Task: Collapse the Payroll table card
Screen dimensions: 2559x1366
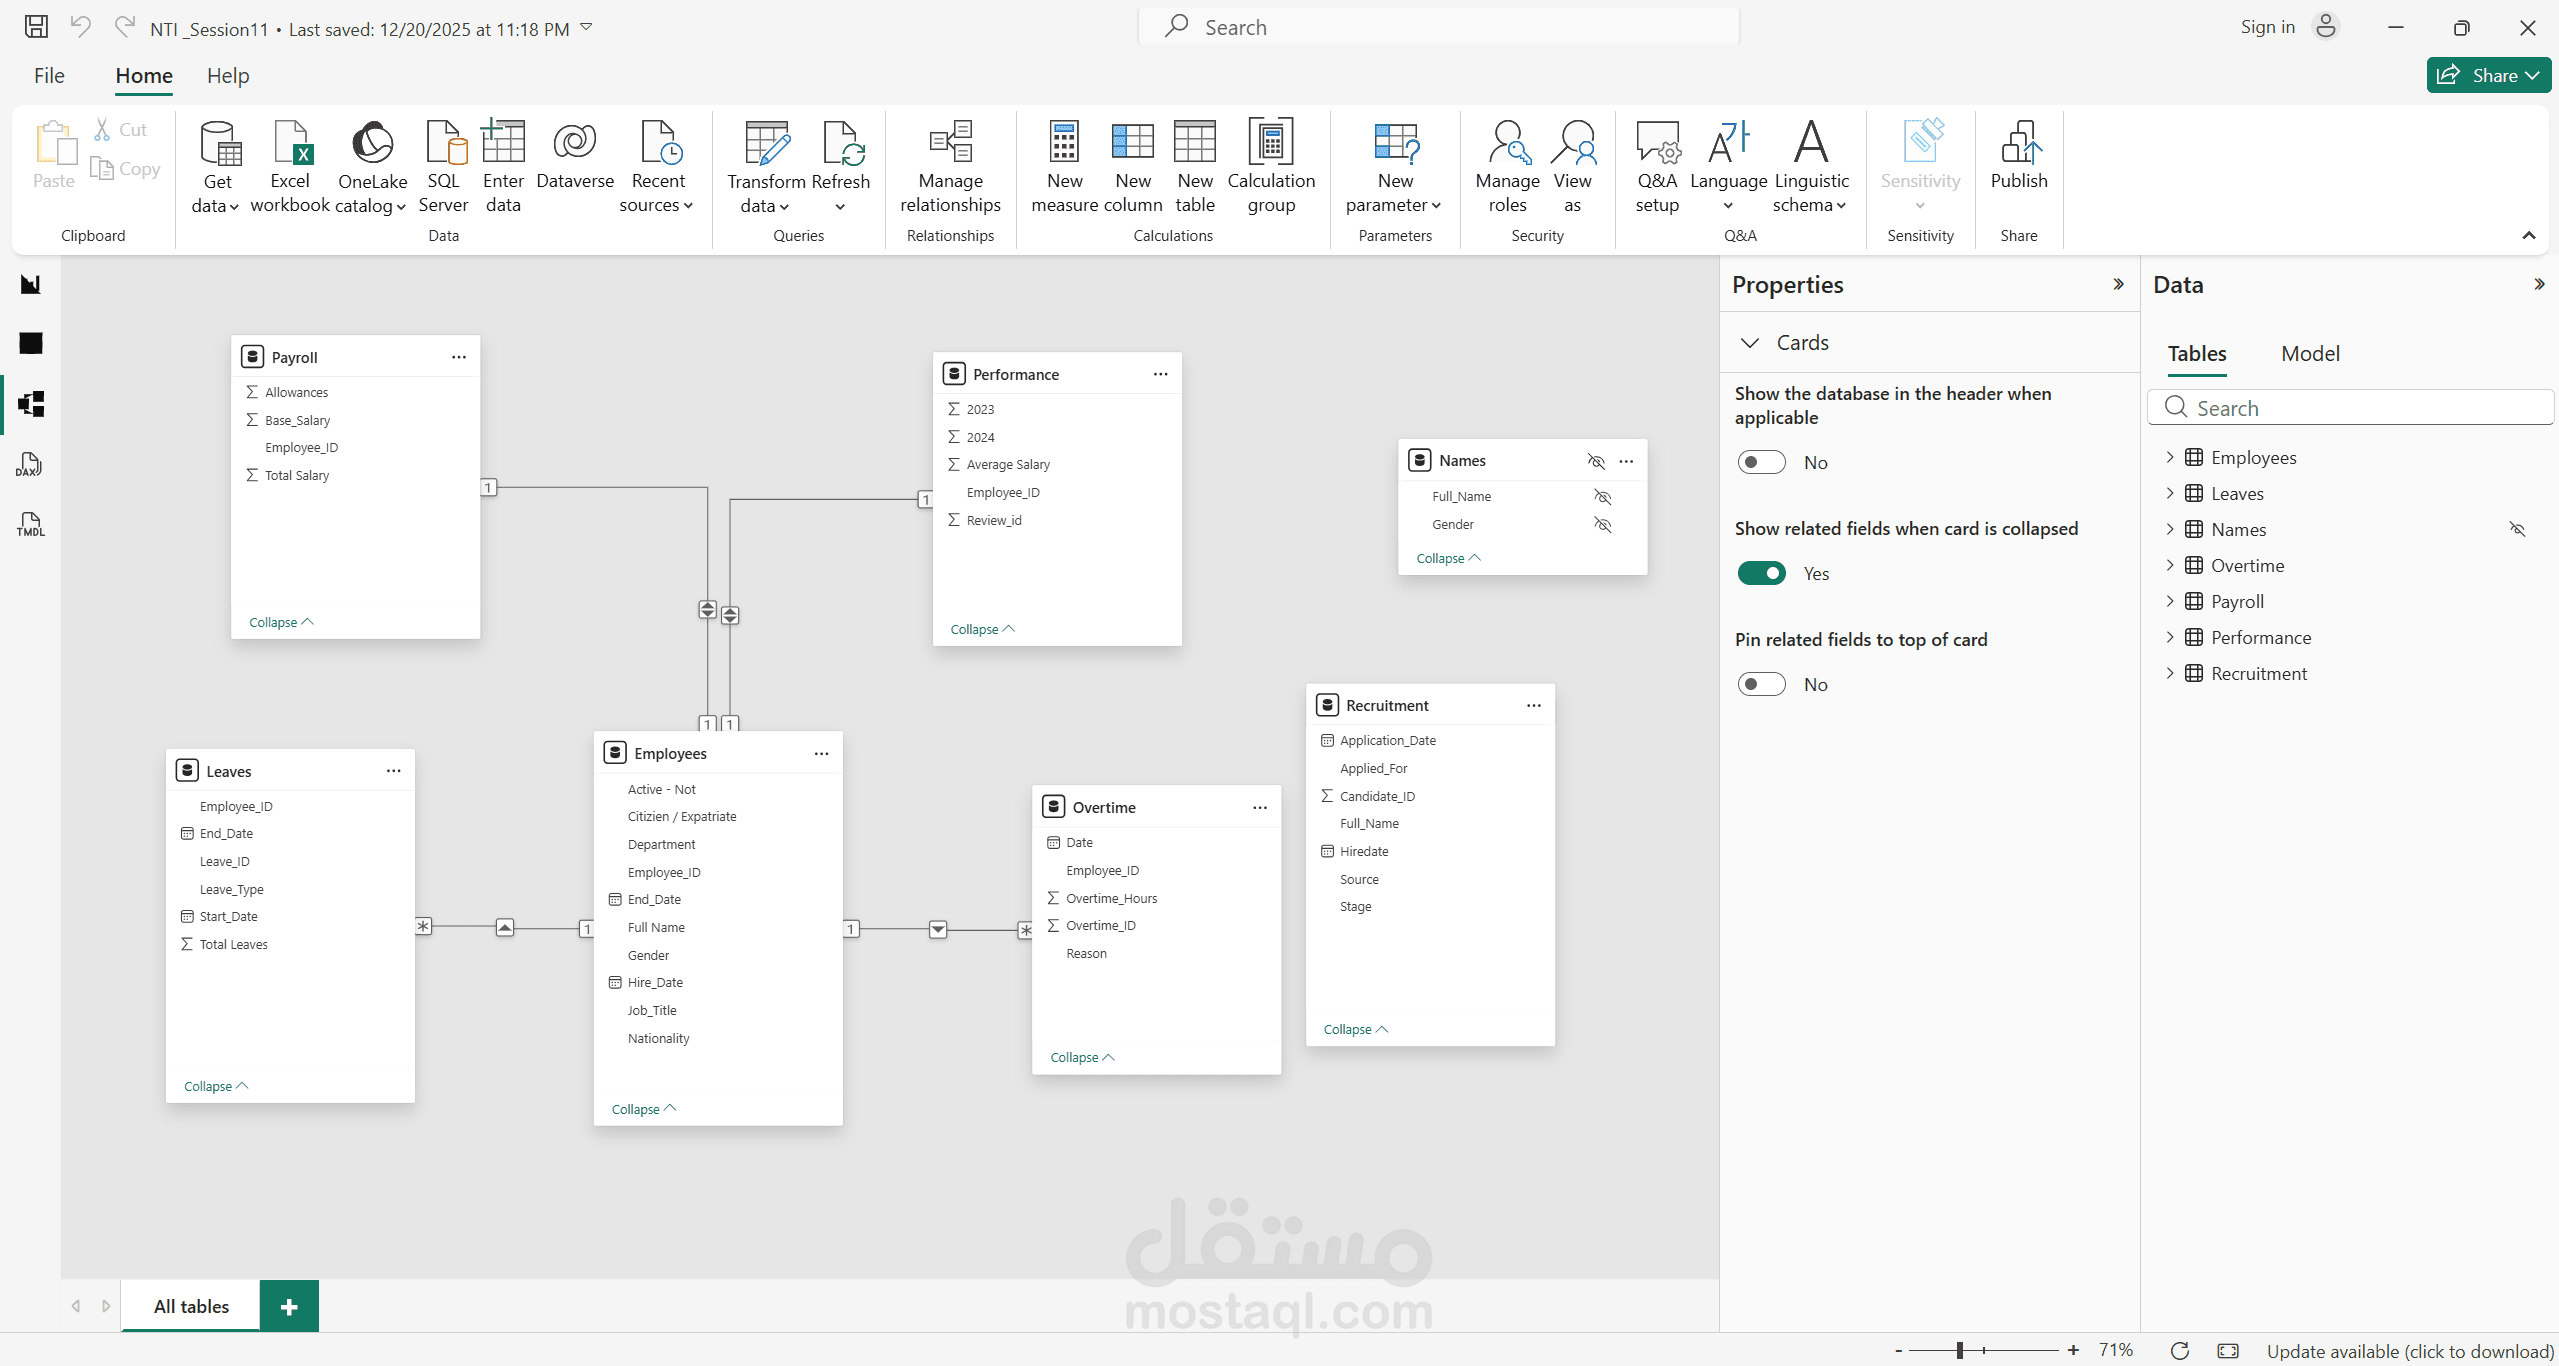Action: [x=280, y=622]
